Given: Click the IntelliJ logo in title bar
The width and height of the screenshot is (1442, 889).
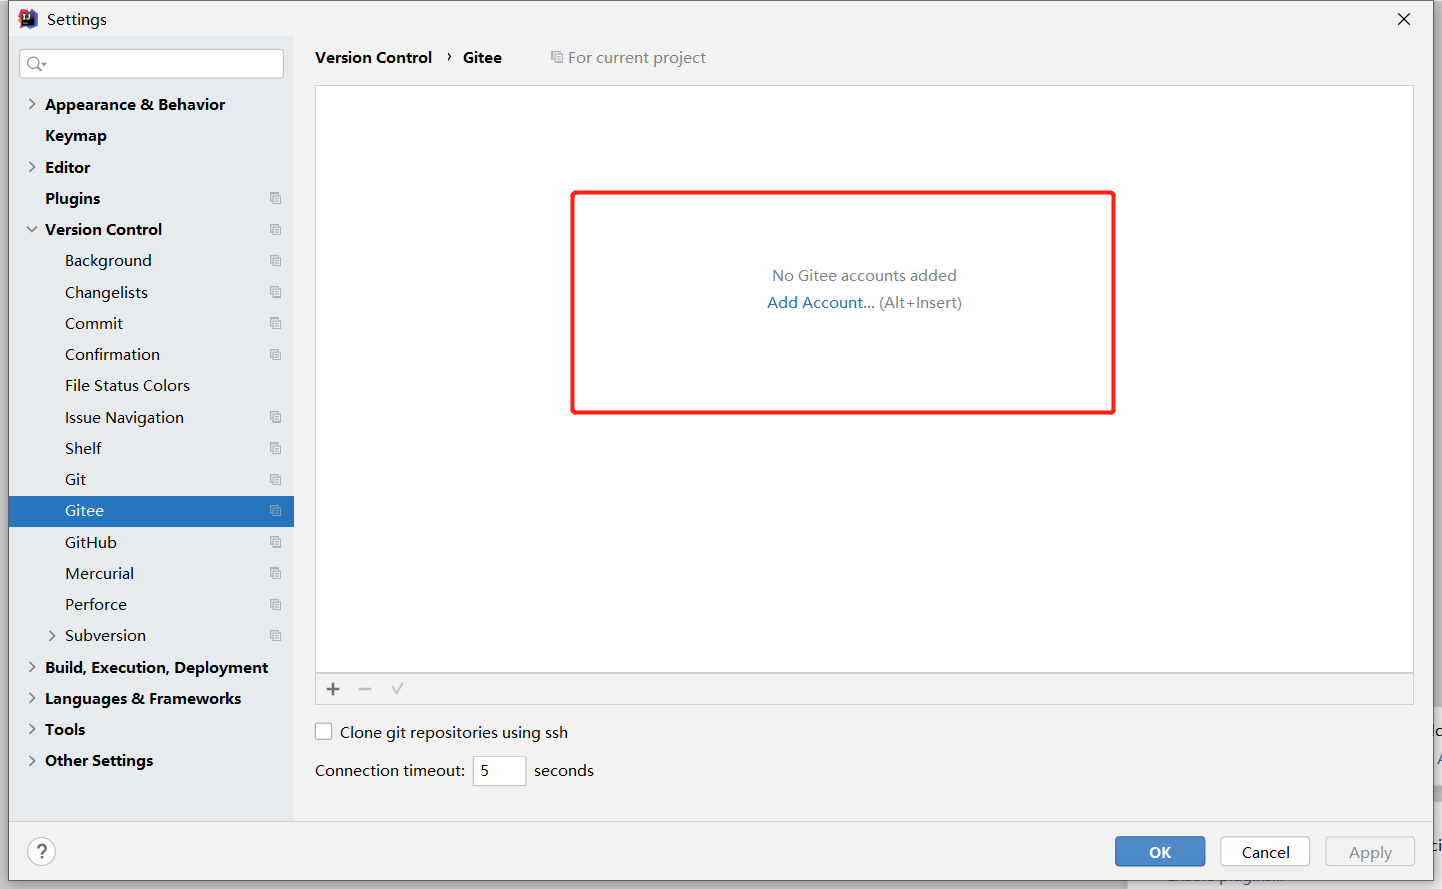Looking at the screenshot, I should tap(28, 19).
